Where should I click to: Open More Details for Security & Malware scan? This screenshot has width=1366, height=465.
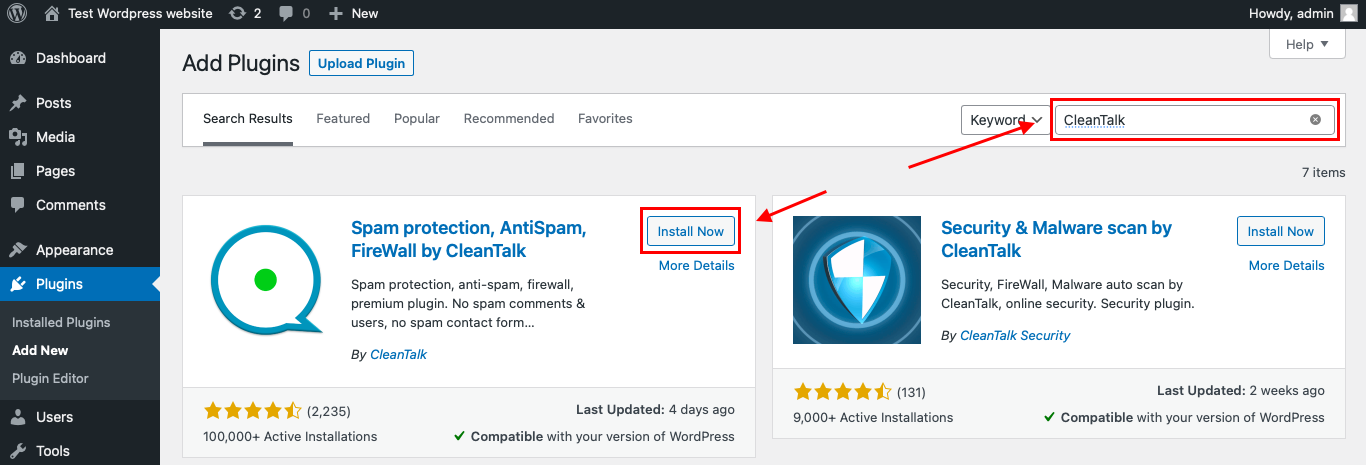click(x=1286, y=265)
